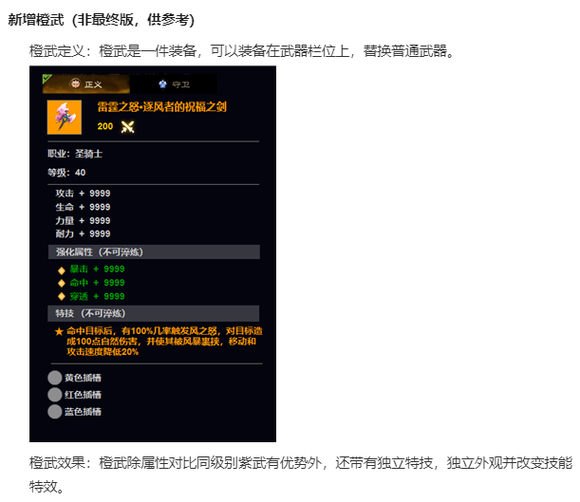
Task: Click the diamond icon beside 穿透
Action: 62,296
